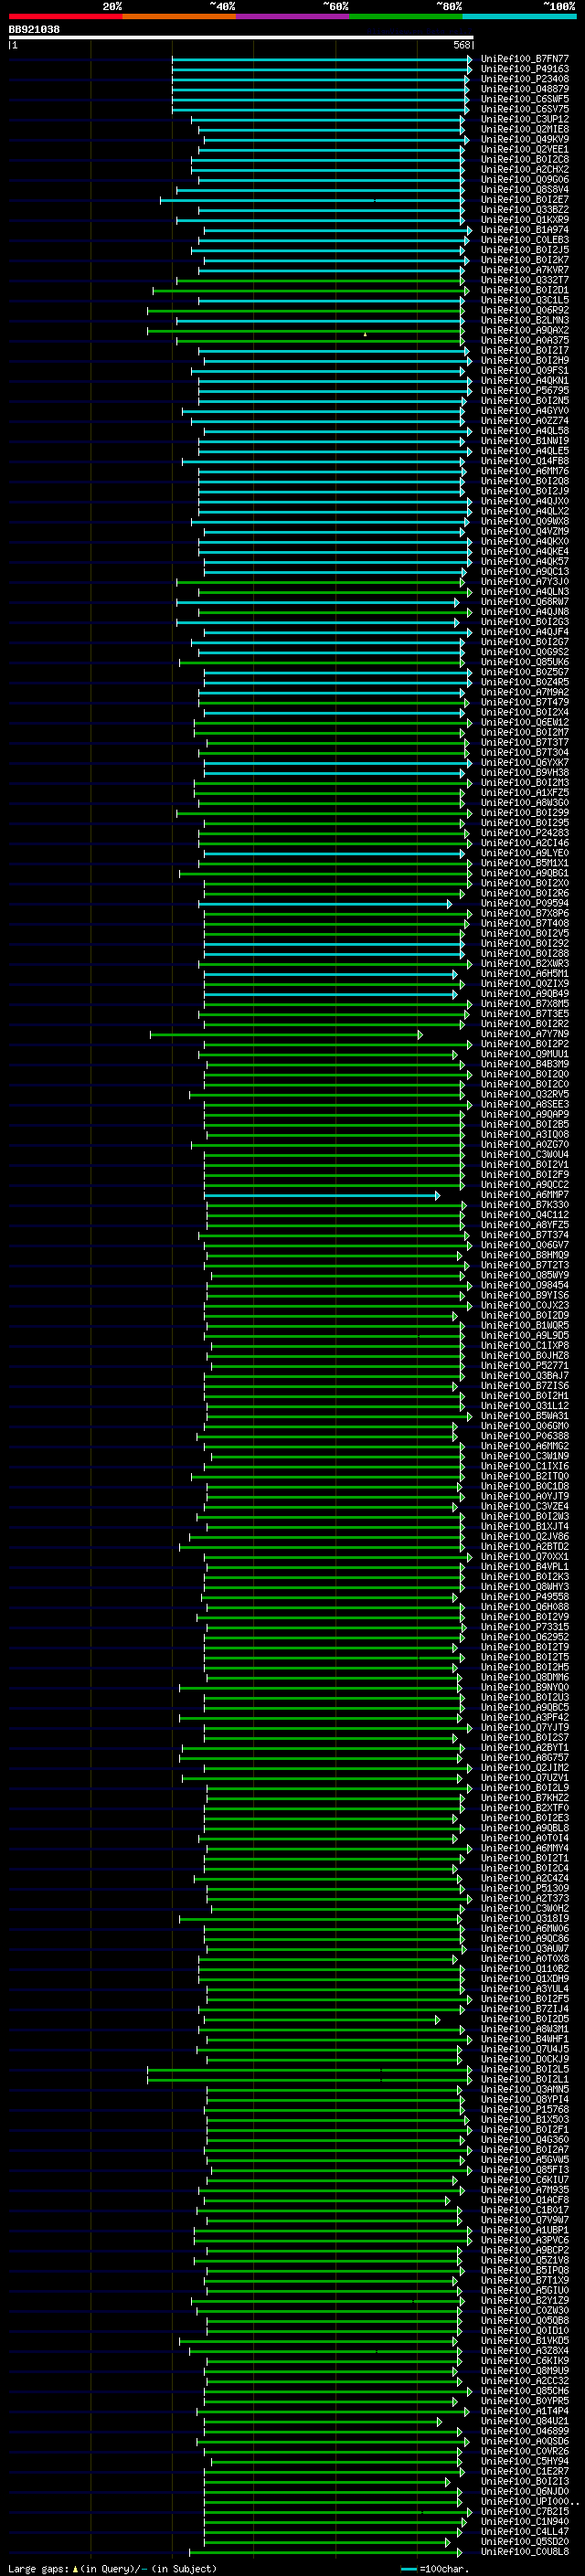Click the UniRef100_C1E2R7 hit label
This screenshot has width=585, height=2576.
click(x=525, y=2471)
